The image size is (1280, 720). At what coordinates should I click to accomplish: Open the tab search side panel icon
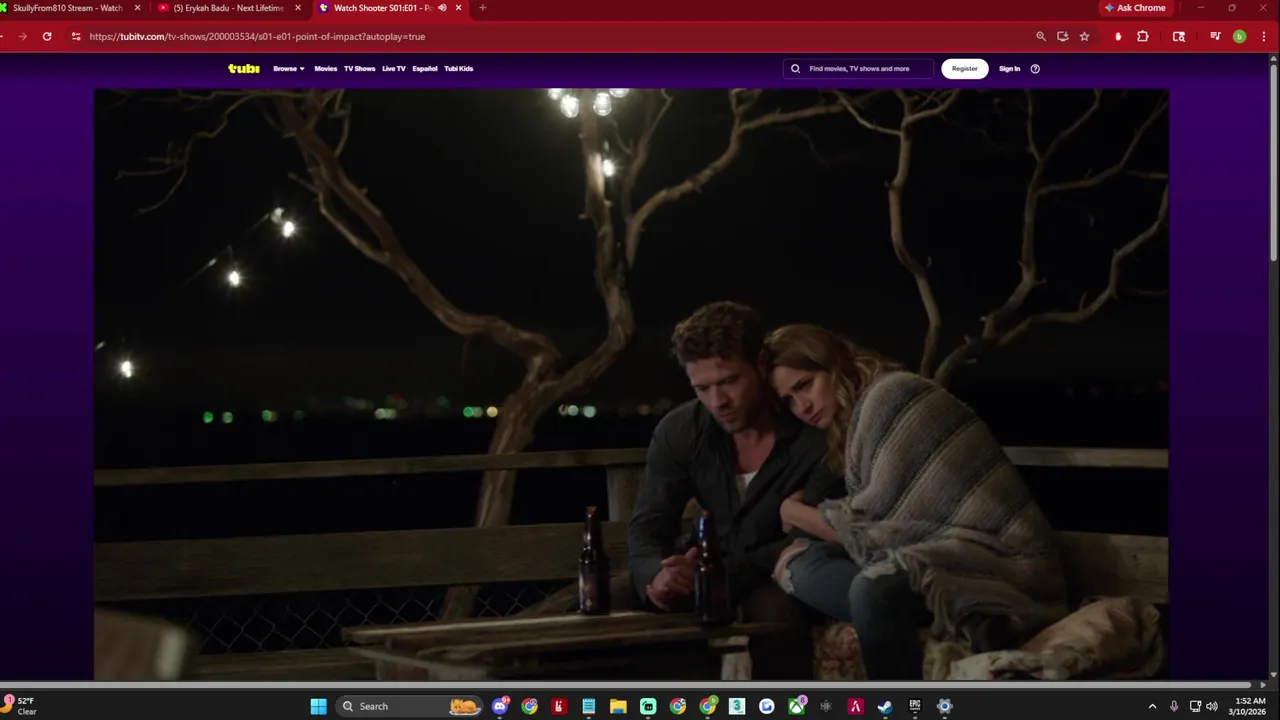click(1179, 36)
